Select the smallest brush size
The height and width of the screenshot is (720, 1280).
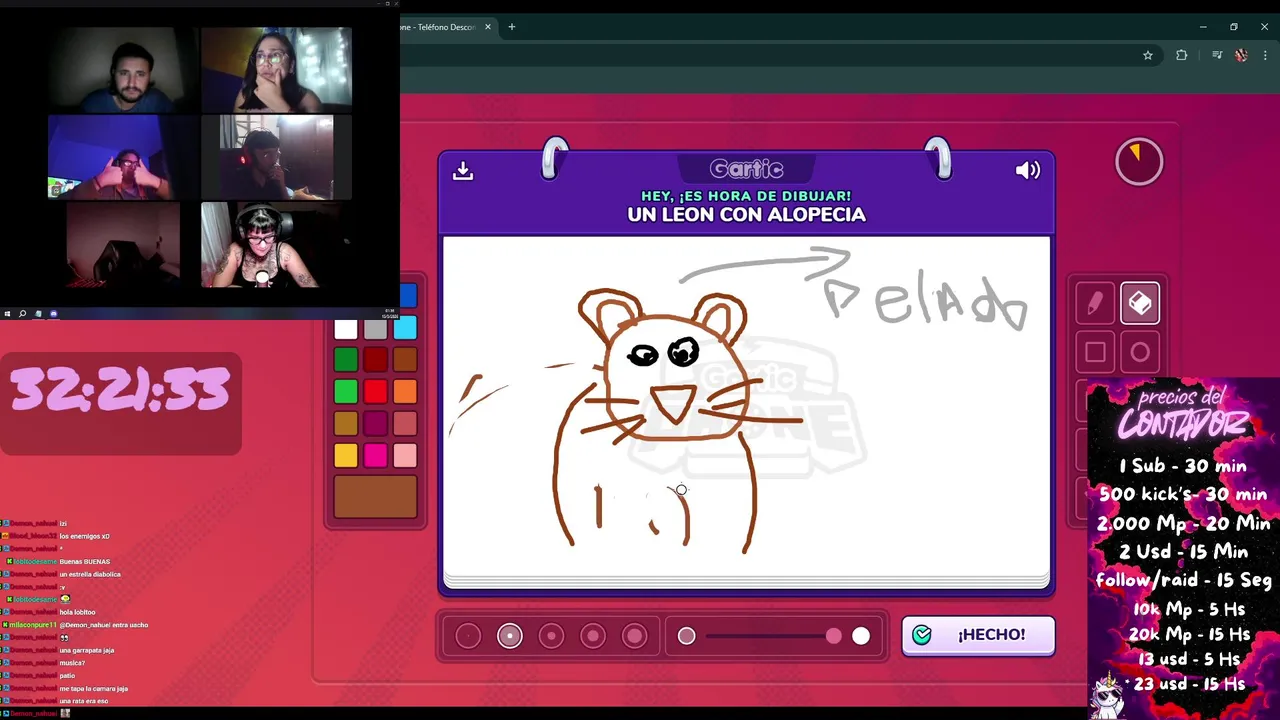click(x=468, y=636)
